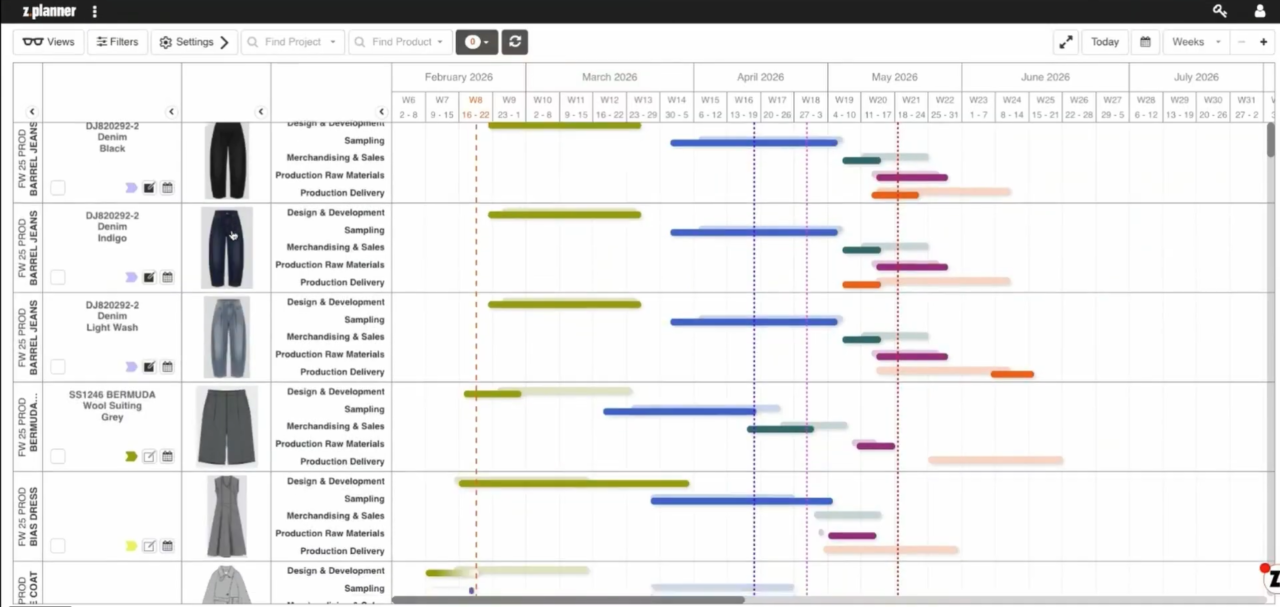The height and width of the screenshot is (607, 1280).
Task: Click the refresh button in toolbar
Action: pyautogui.click(x=515, y=42)
